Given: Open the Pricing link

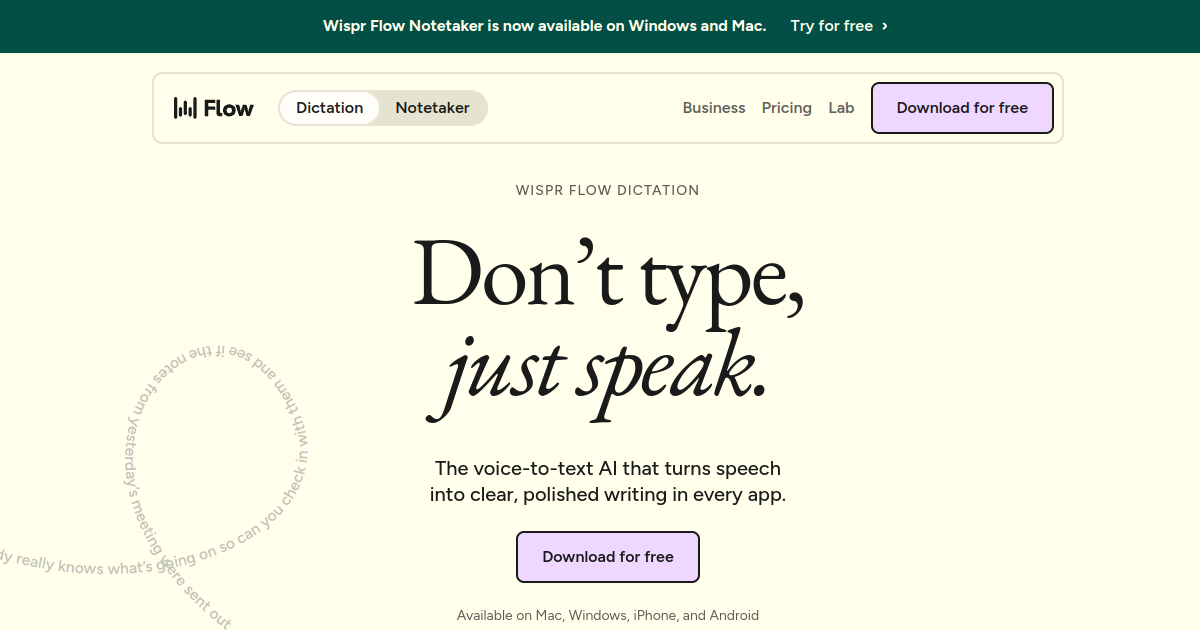Looking at the screenshot, I should click(x=787, y=108).
